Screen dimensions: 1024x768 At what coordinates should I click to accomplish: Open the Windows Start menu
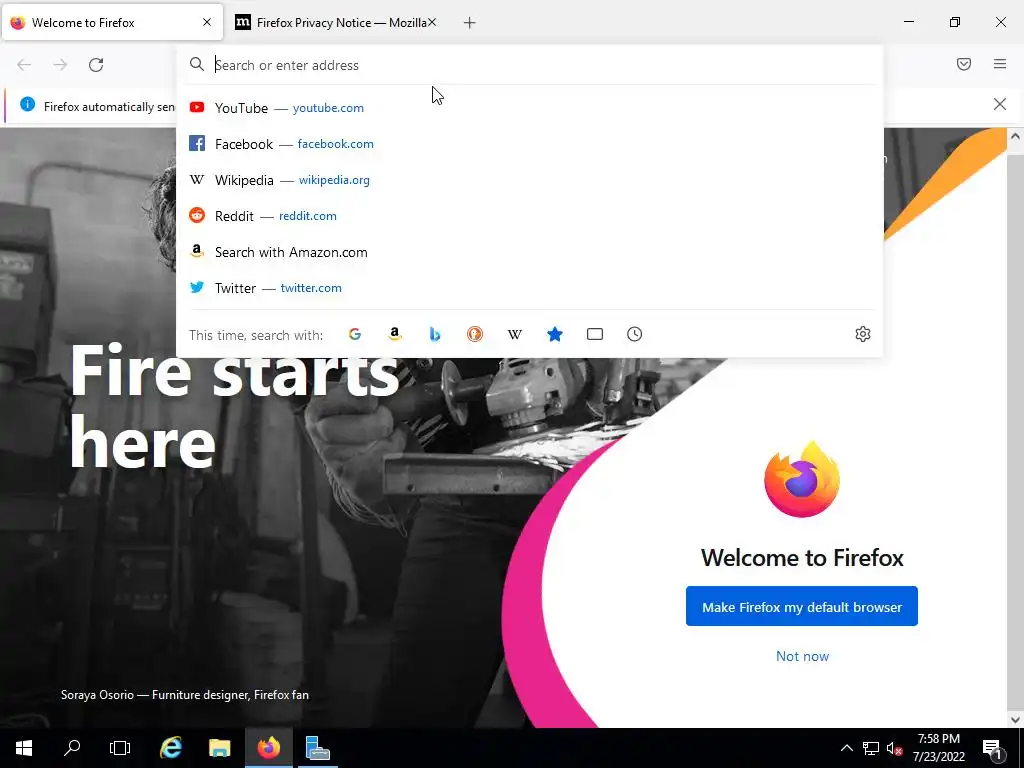click(24, 748)
